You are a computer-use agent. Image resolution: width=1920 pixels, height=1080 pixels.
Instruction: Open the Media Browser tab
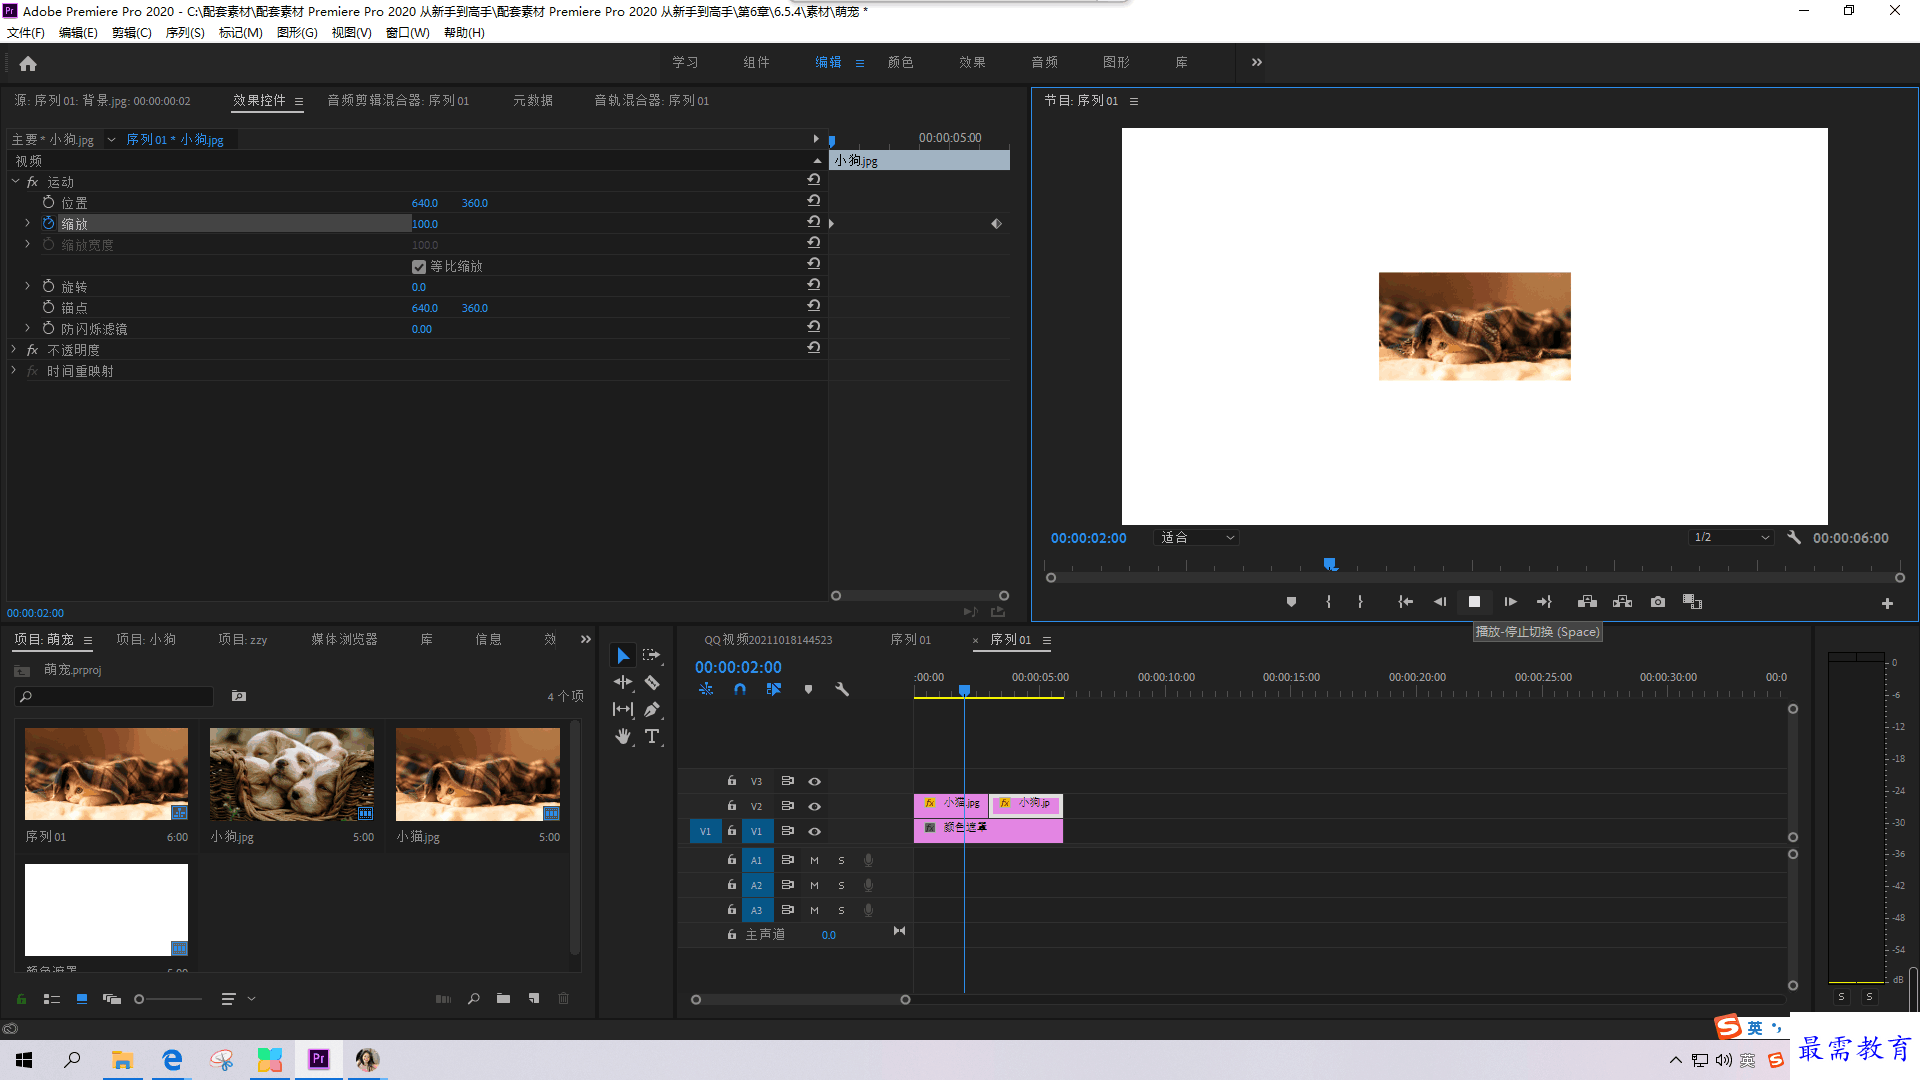click(x=344, y=639)
